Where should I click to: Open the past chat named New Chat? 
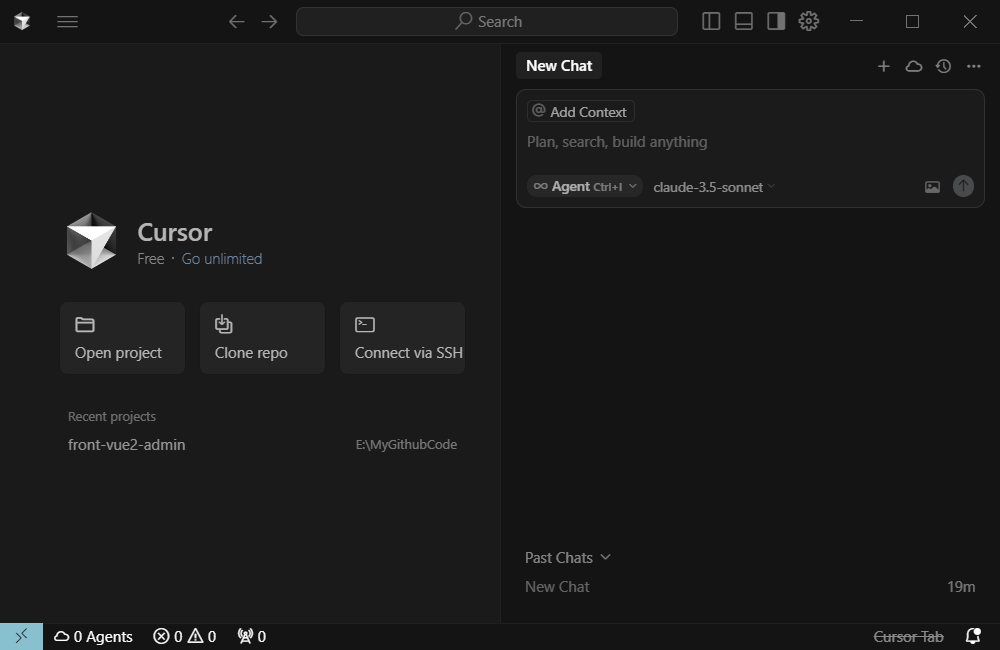(x=557, y=587)
